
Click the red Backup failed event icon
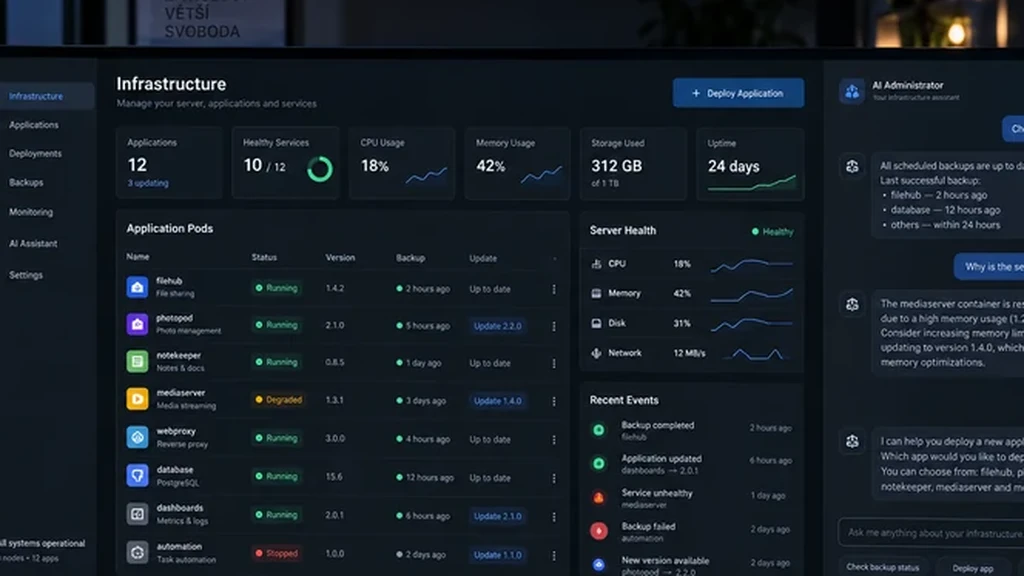599,531
